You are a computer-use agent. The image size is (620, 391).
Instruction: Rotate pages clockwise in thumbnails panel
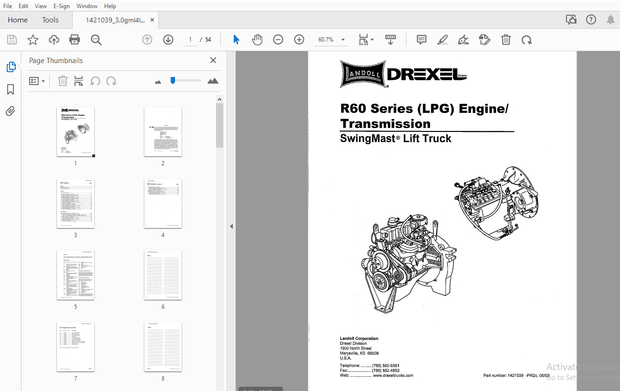coord(111,81)
